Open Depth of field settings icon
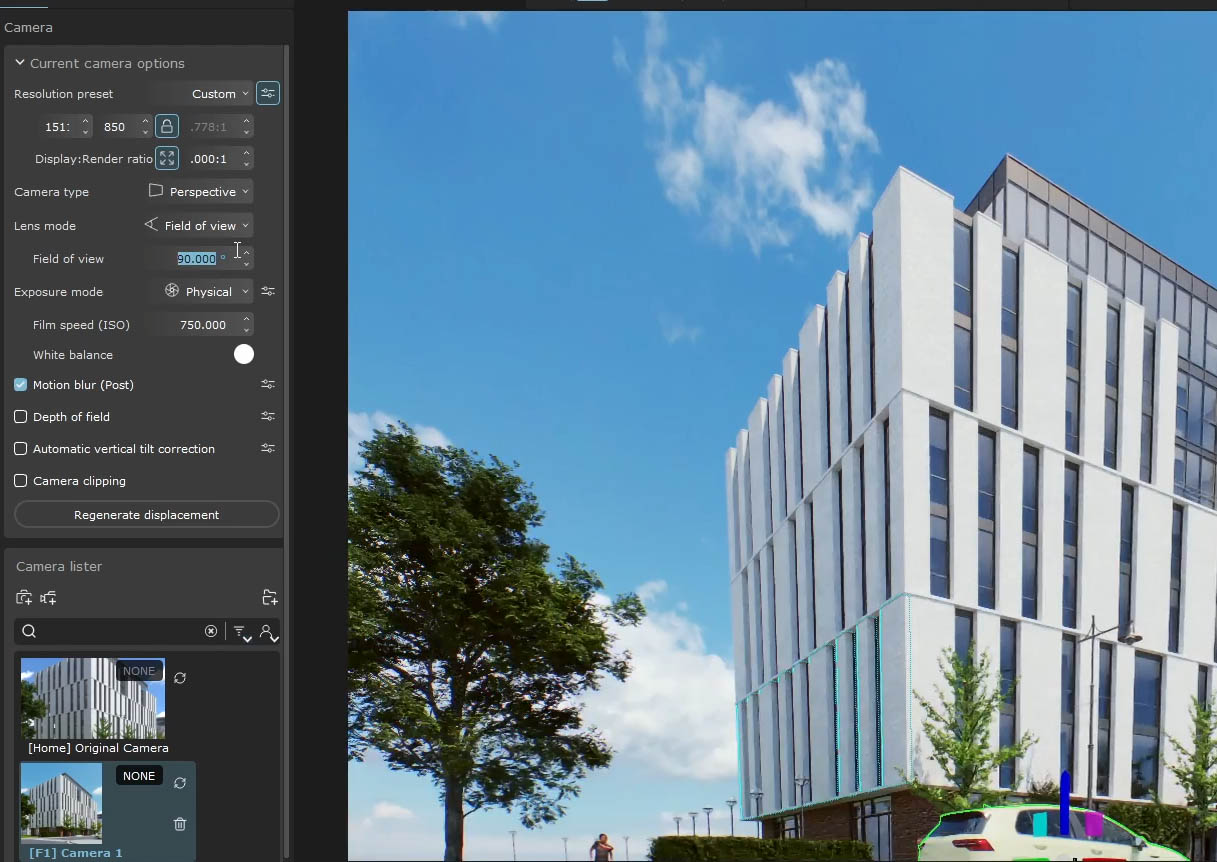The width and height of the screenshot is (1217, 862). pyautogui.click(x=268, y=416)
